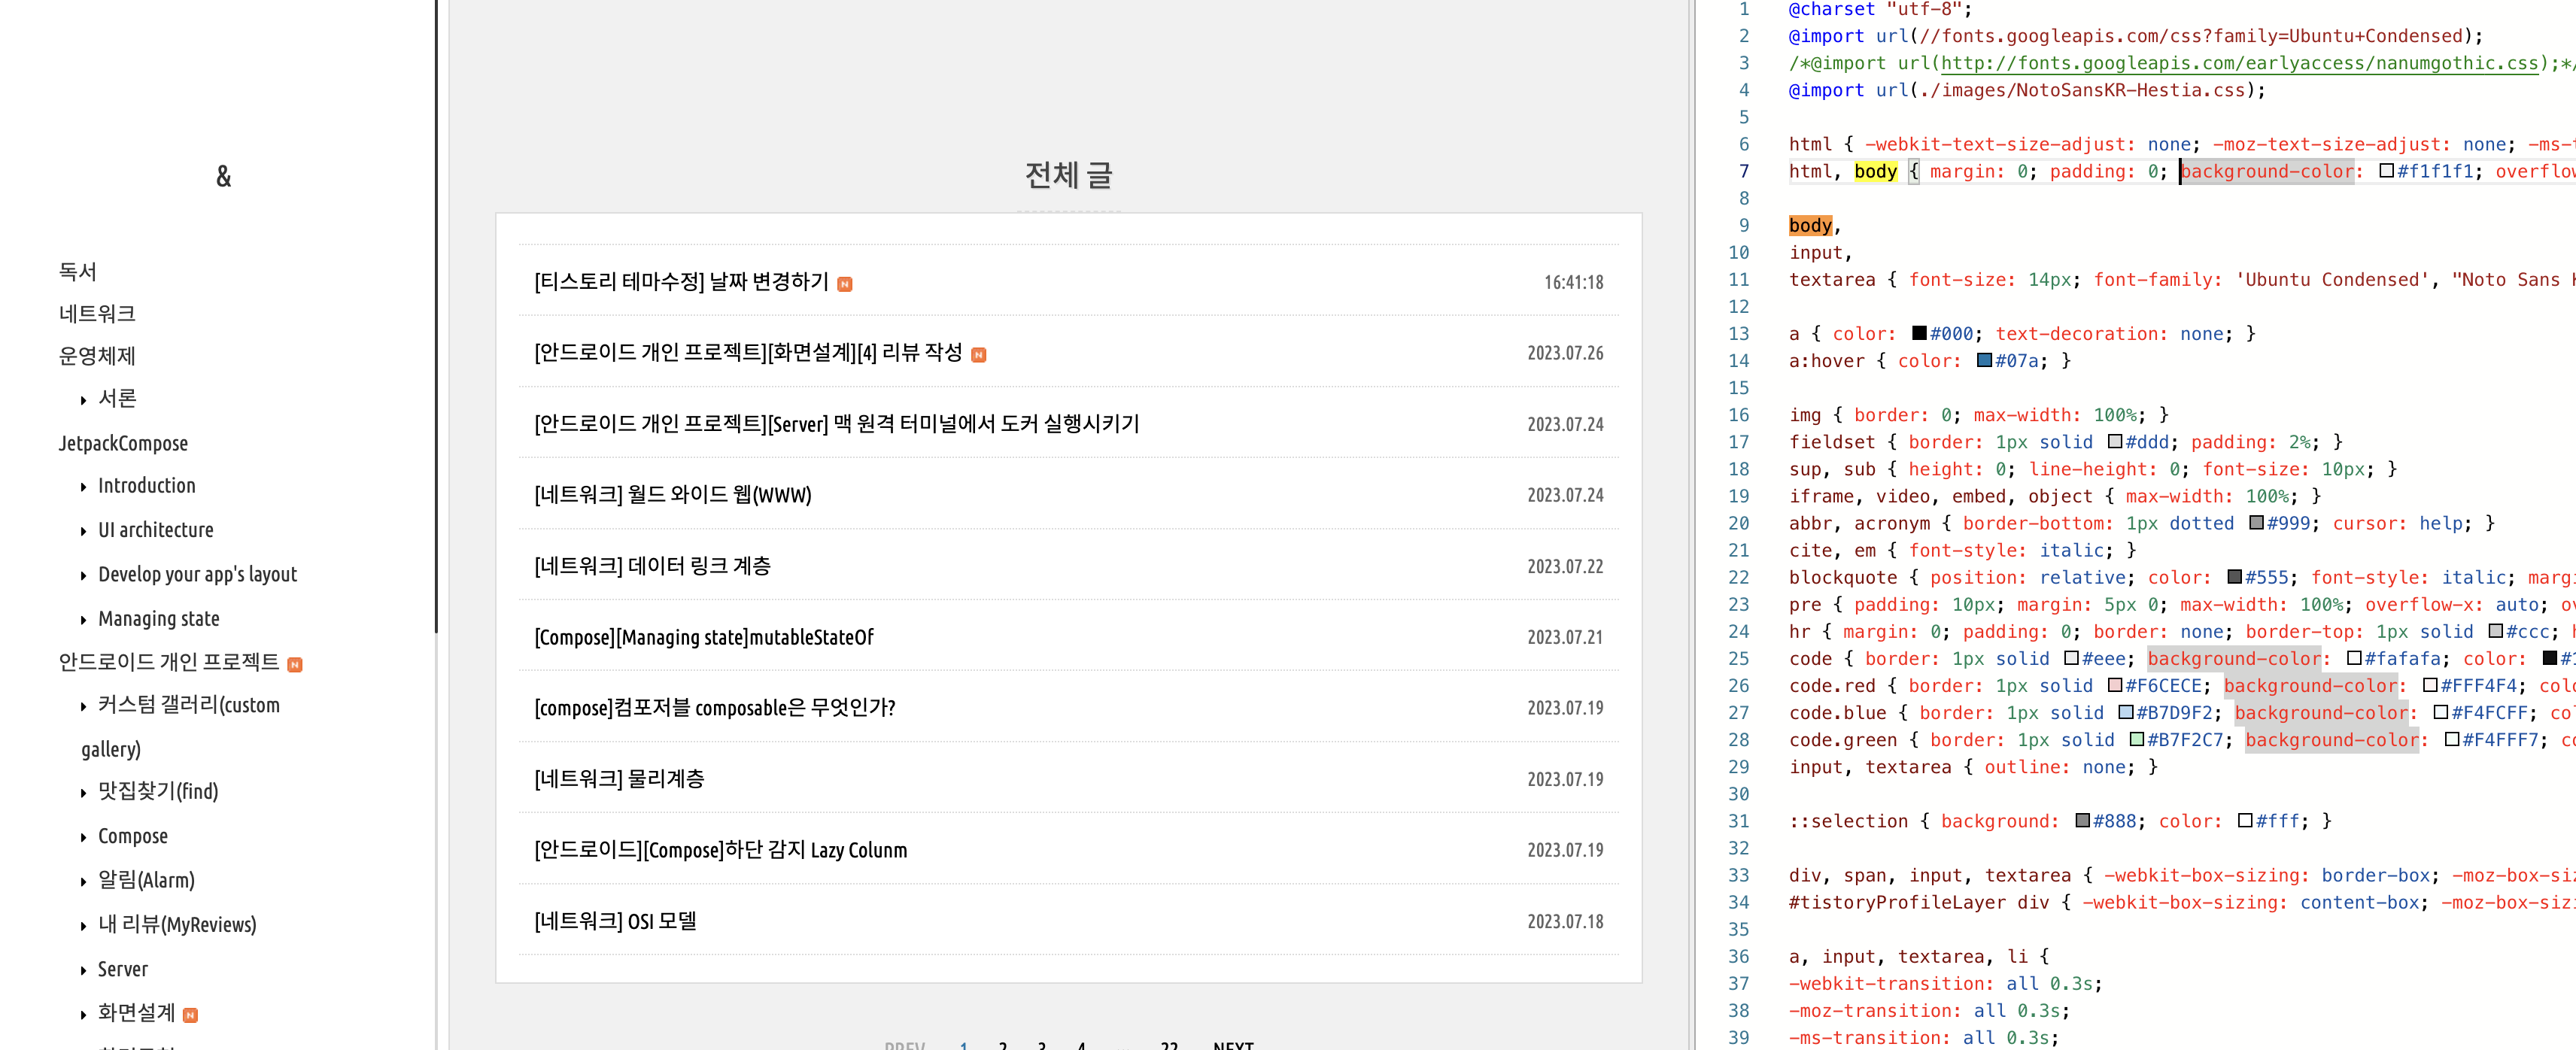Image resolution: width=2576 pixels, height=1050 pixels.
Task: Click the N badge next to 화면설계 category
Action: click(x=190, y=1015)
